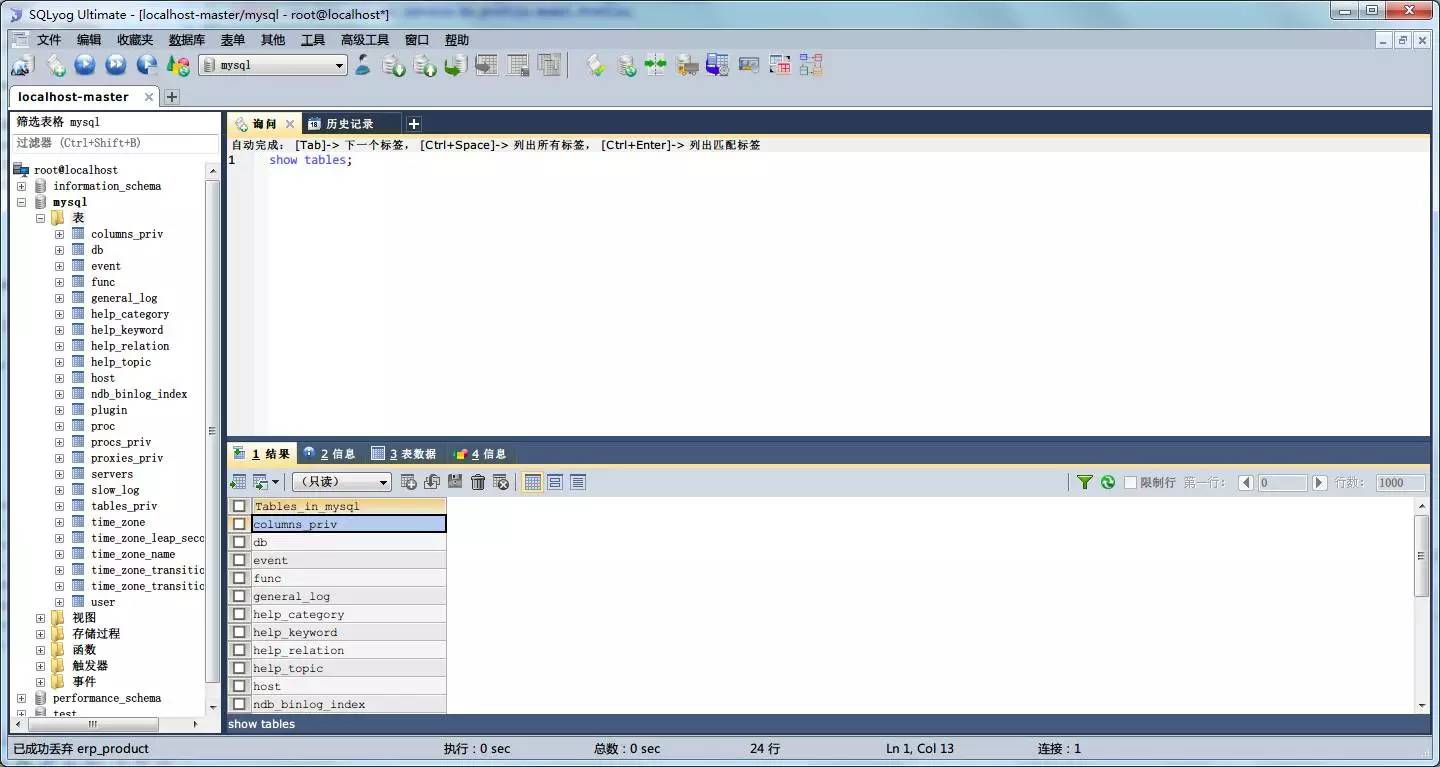Click the schema designer icon
Screen dimensions: 1440x767
tap(811, 65)
